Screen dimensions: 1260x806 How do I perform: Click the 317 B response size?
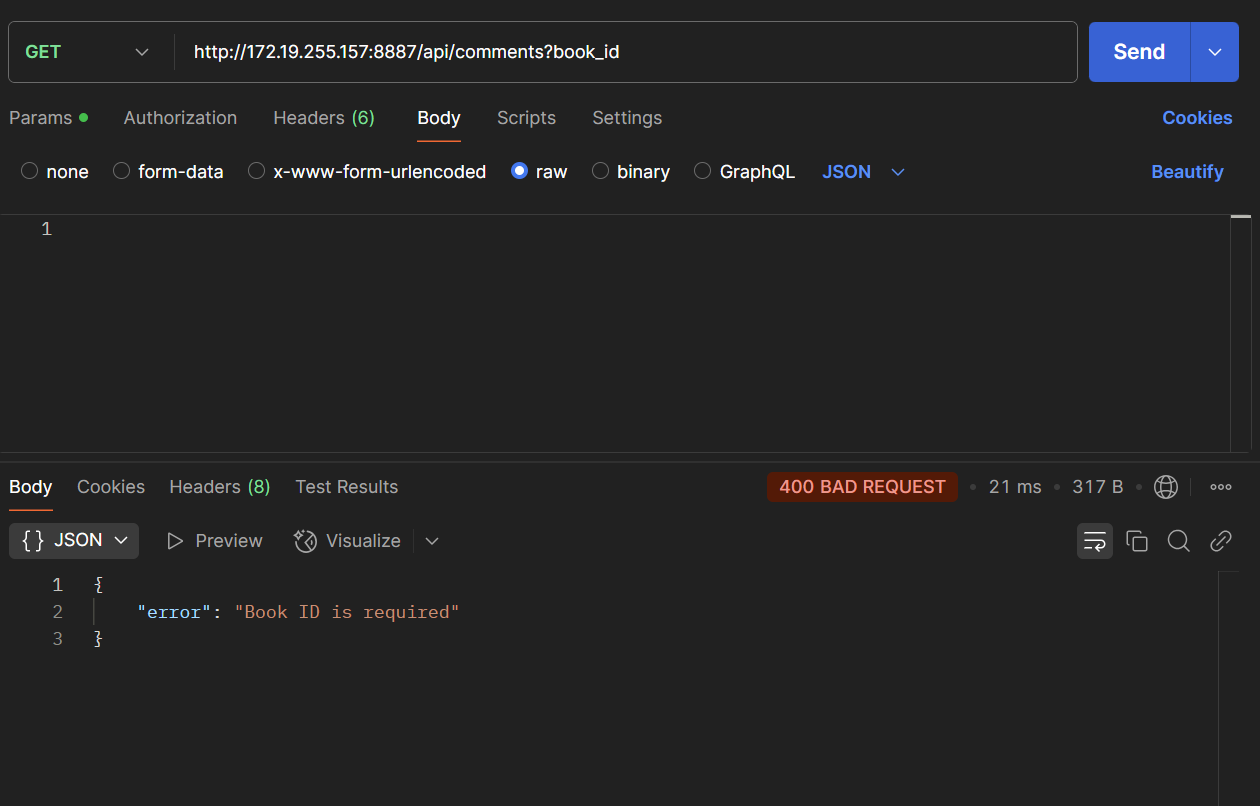pos(1097,487)
